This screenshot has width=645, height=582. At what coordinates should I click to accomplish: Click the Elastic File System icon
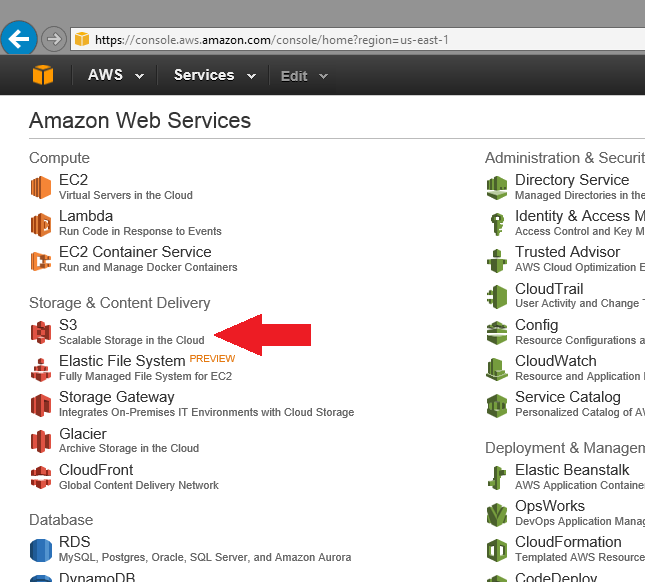click(x=41, y=369)
